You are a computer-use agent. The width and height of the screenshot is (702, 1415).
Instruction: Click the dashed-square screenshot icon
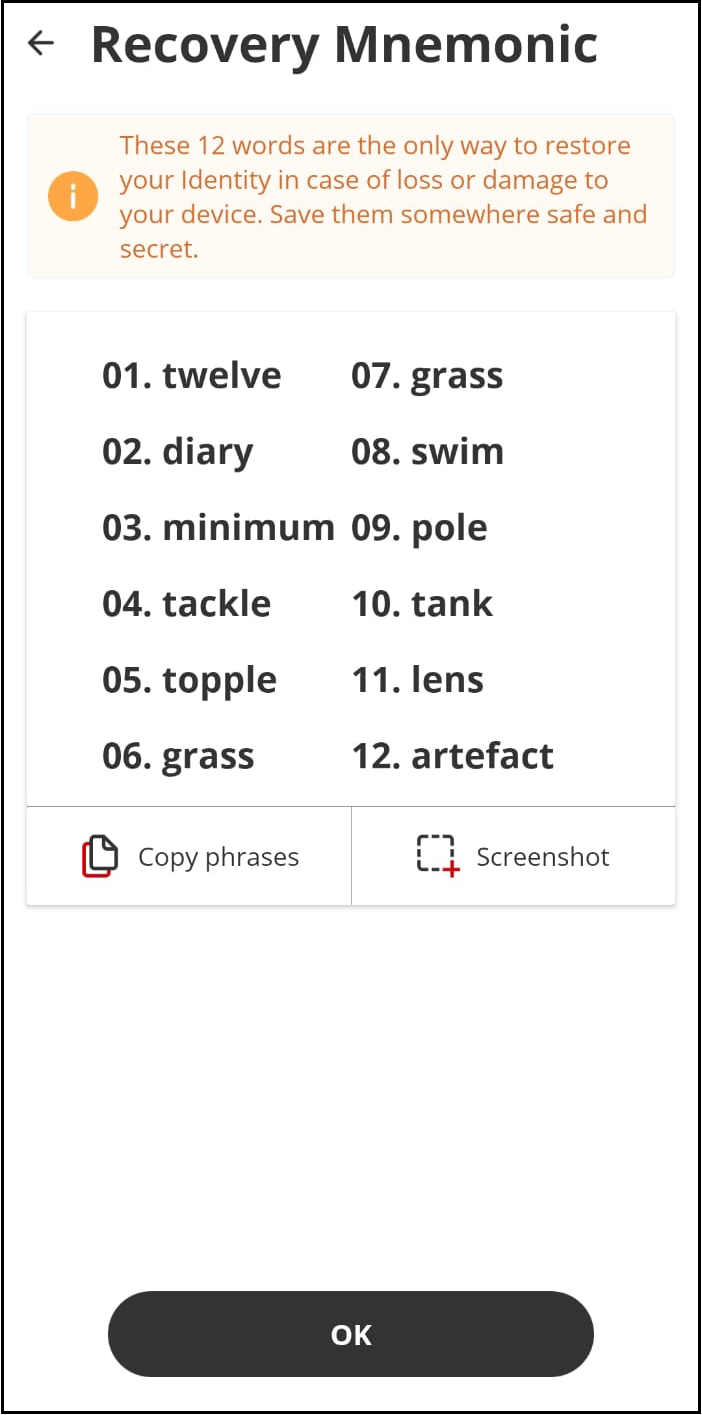click(437, 857)
